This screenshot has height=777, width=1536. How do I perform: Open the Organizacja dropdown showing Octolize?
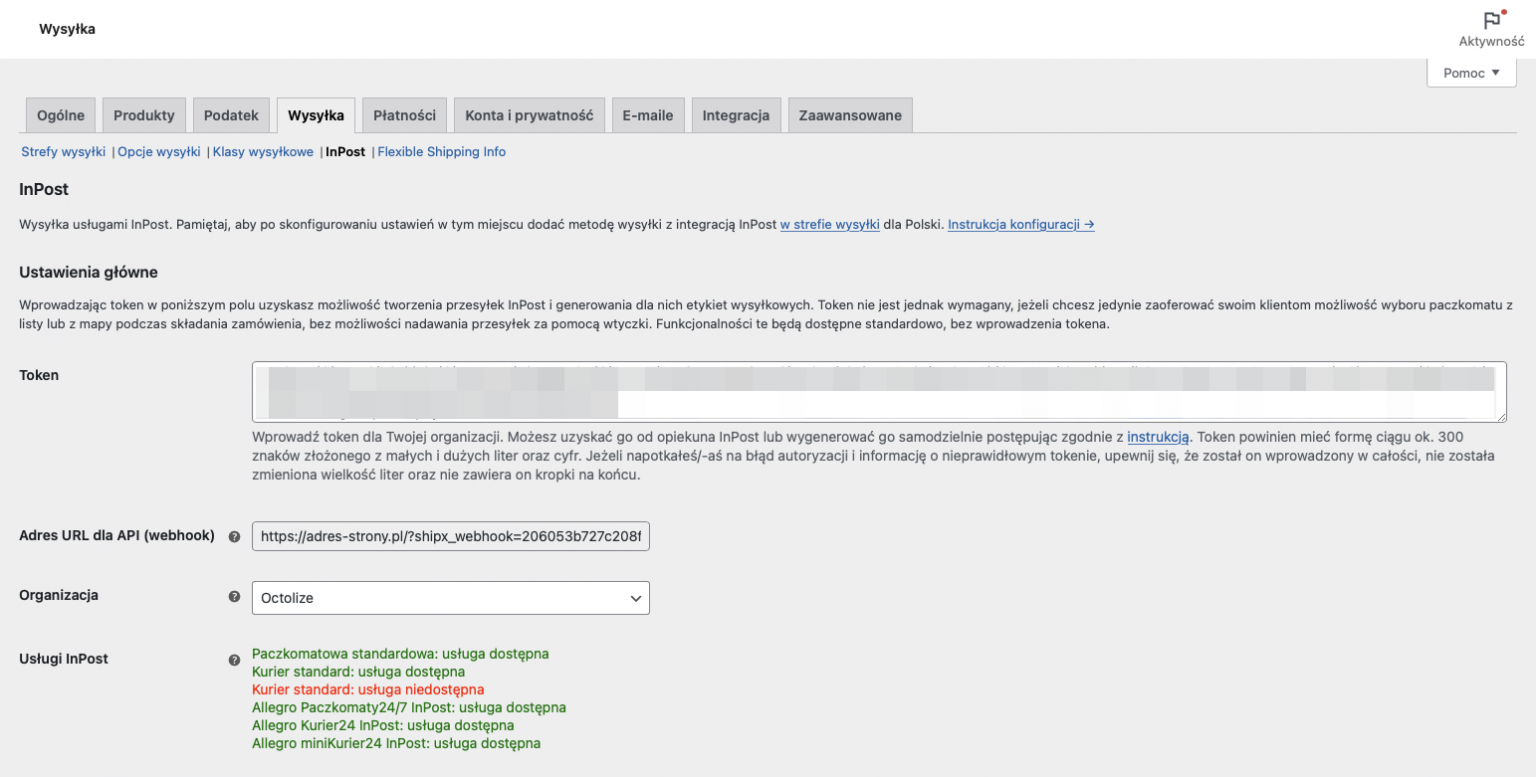450,597
